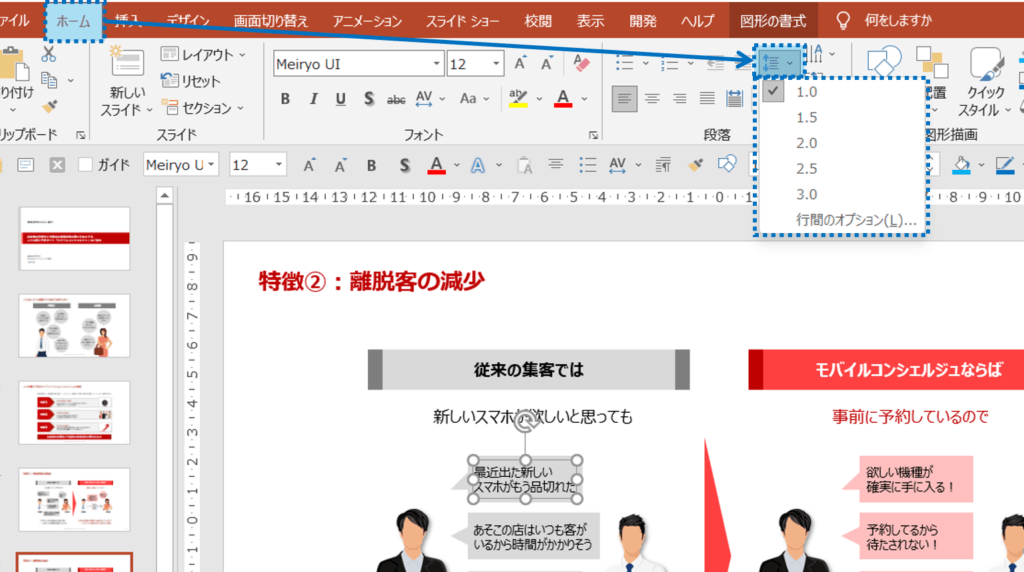Click the shape fill paint bucket icon
This screenshot has height=572, width=1024.
click(961, 165)
